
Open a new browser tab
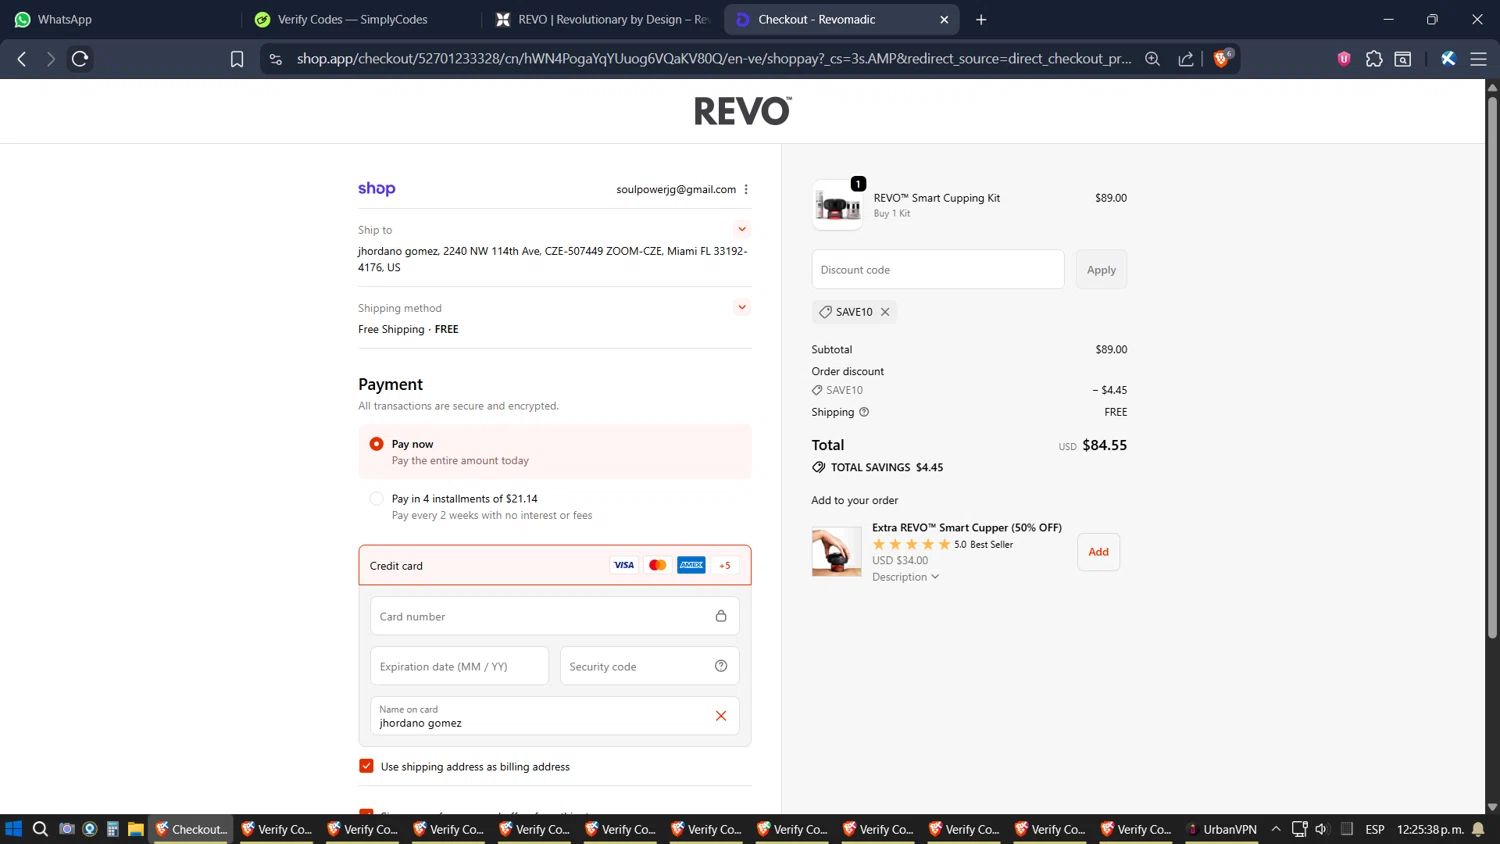tap(981, 19)
